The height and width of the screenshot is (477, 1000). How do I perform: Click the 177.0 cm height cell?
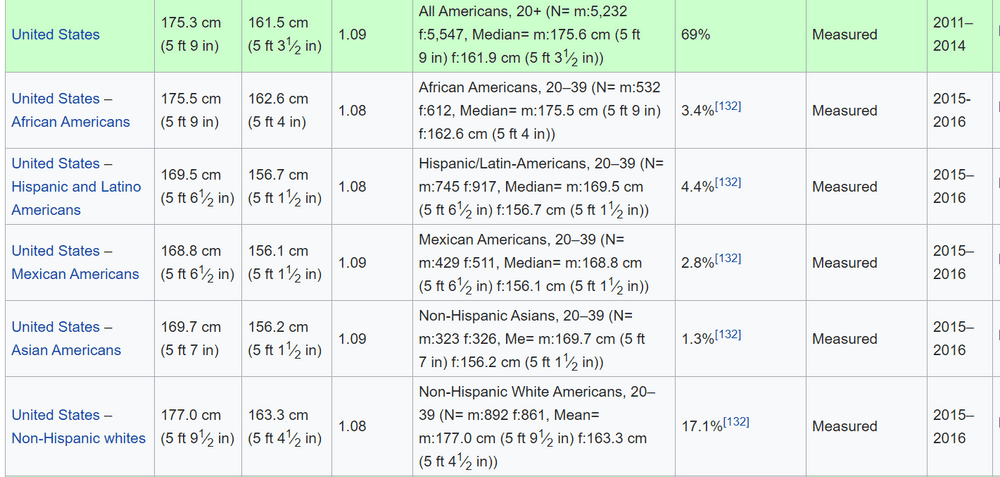[x=198, y=427]
